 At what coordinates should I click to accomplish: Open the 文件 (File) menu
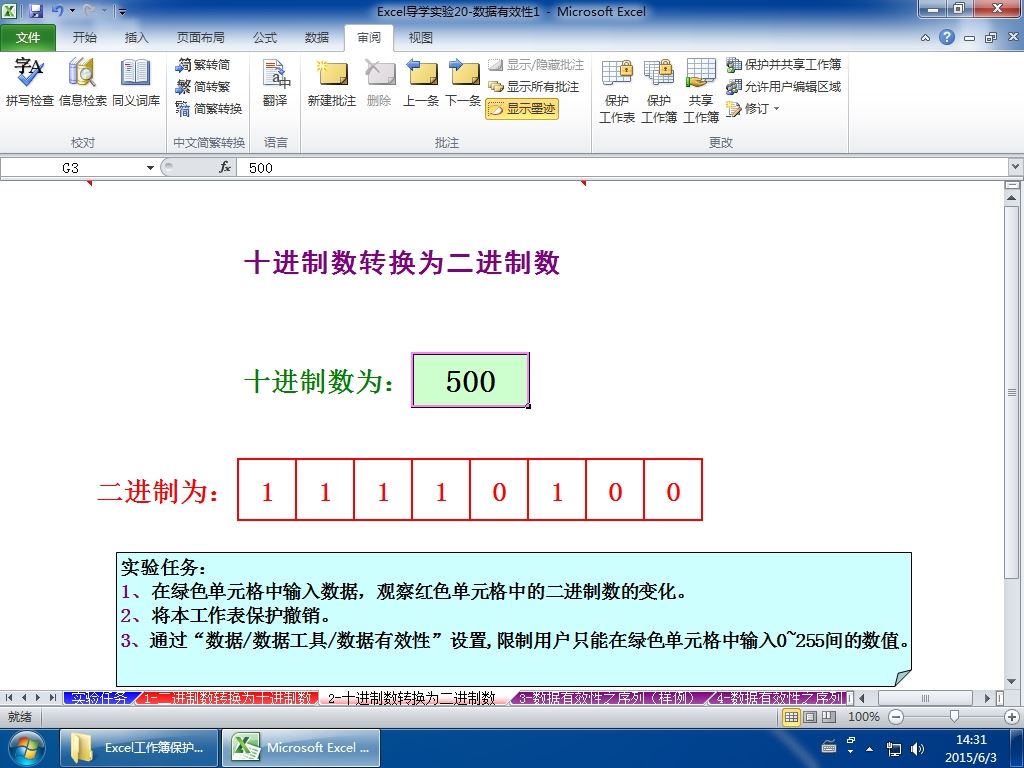(28, 38)
